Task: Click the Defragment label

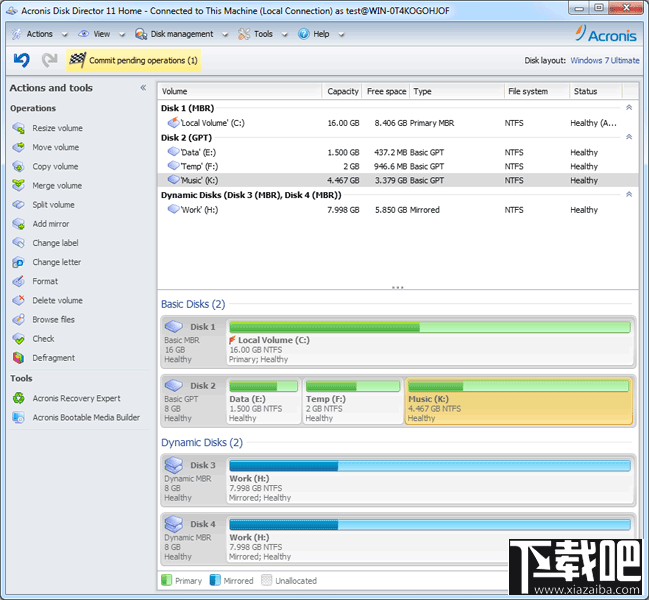Action: point(54,358)
